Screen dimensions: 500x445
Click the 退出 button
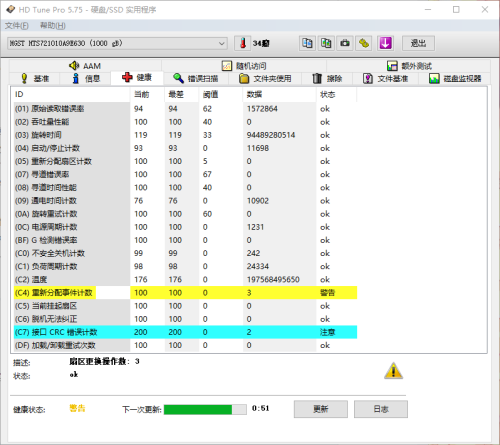point(418,43)
